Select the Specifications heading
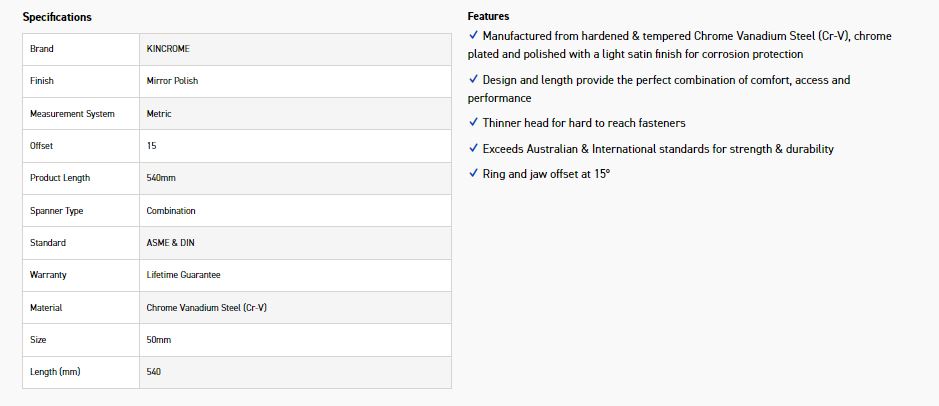Image resolution: width=939 pixels, height=406 pixels. click(x=57, y=17)
